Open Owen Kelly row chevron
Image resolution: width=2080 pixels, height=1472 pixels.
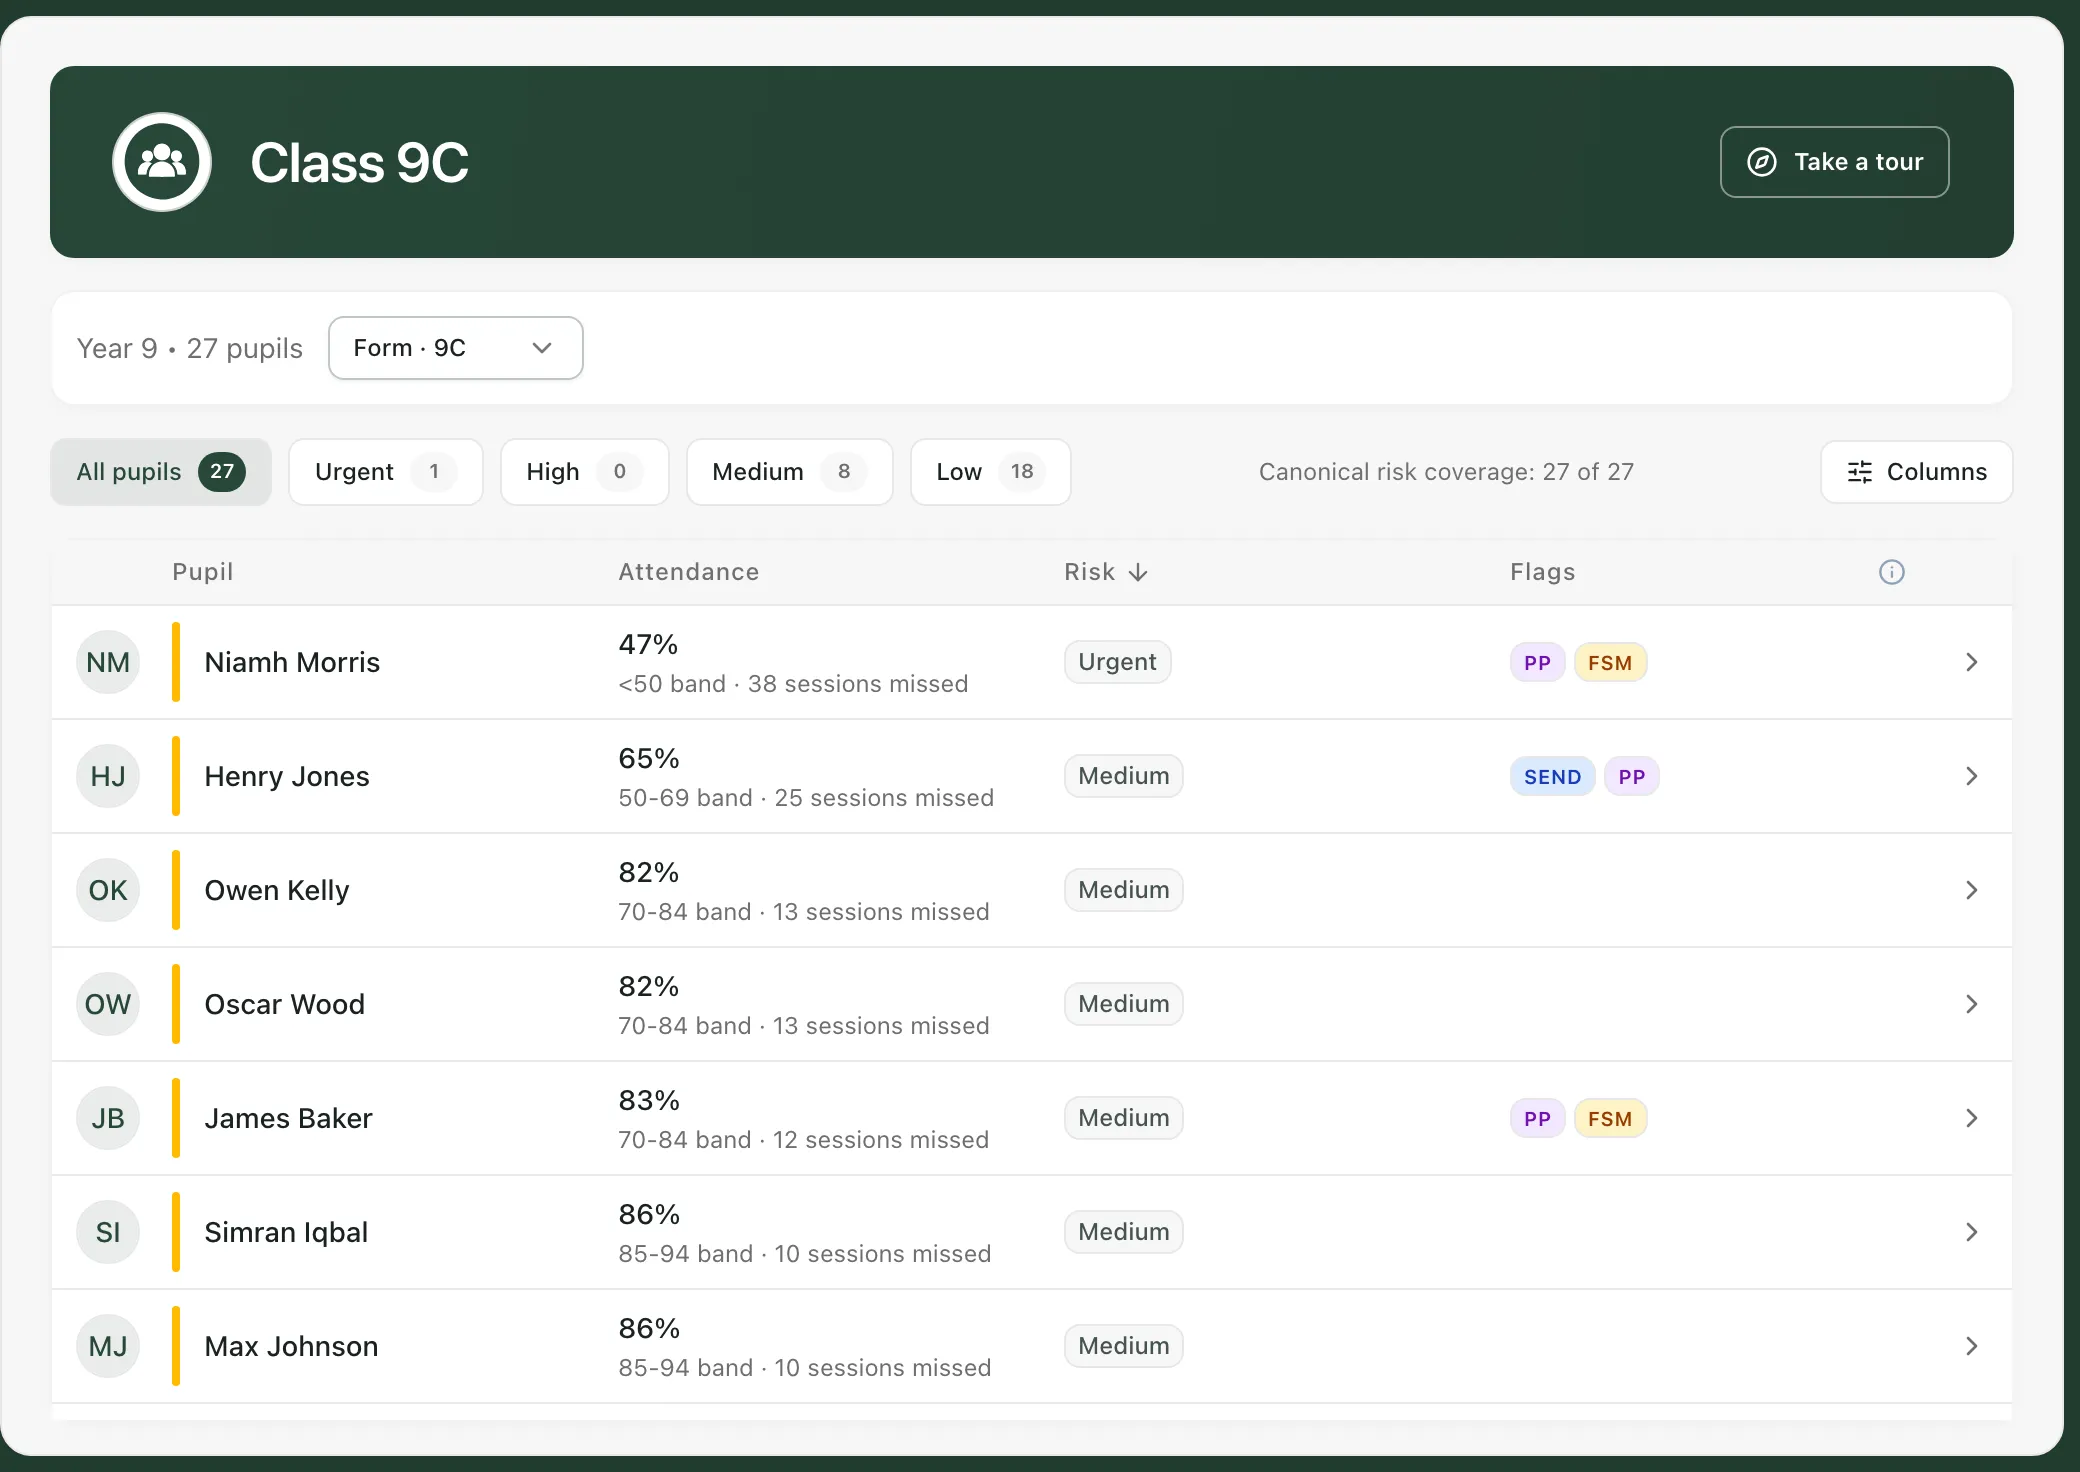pyautogui.click(x=1972, y=890)
